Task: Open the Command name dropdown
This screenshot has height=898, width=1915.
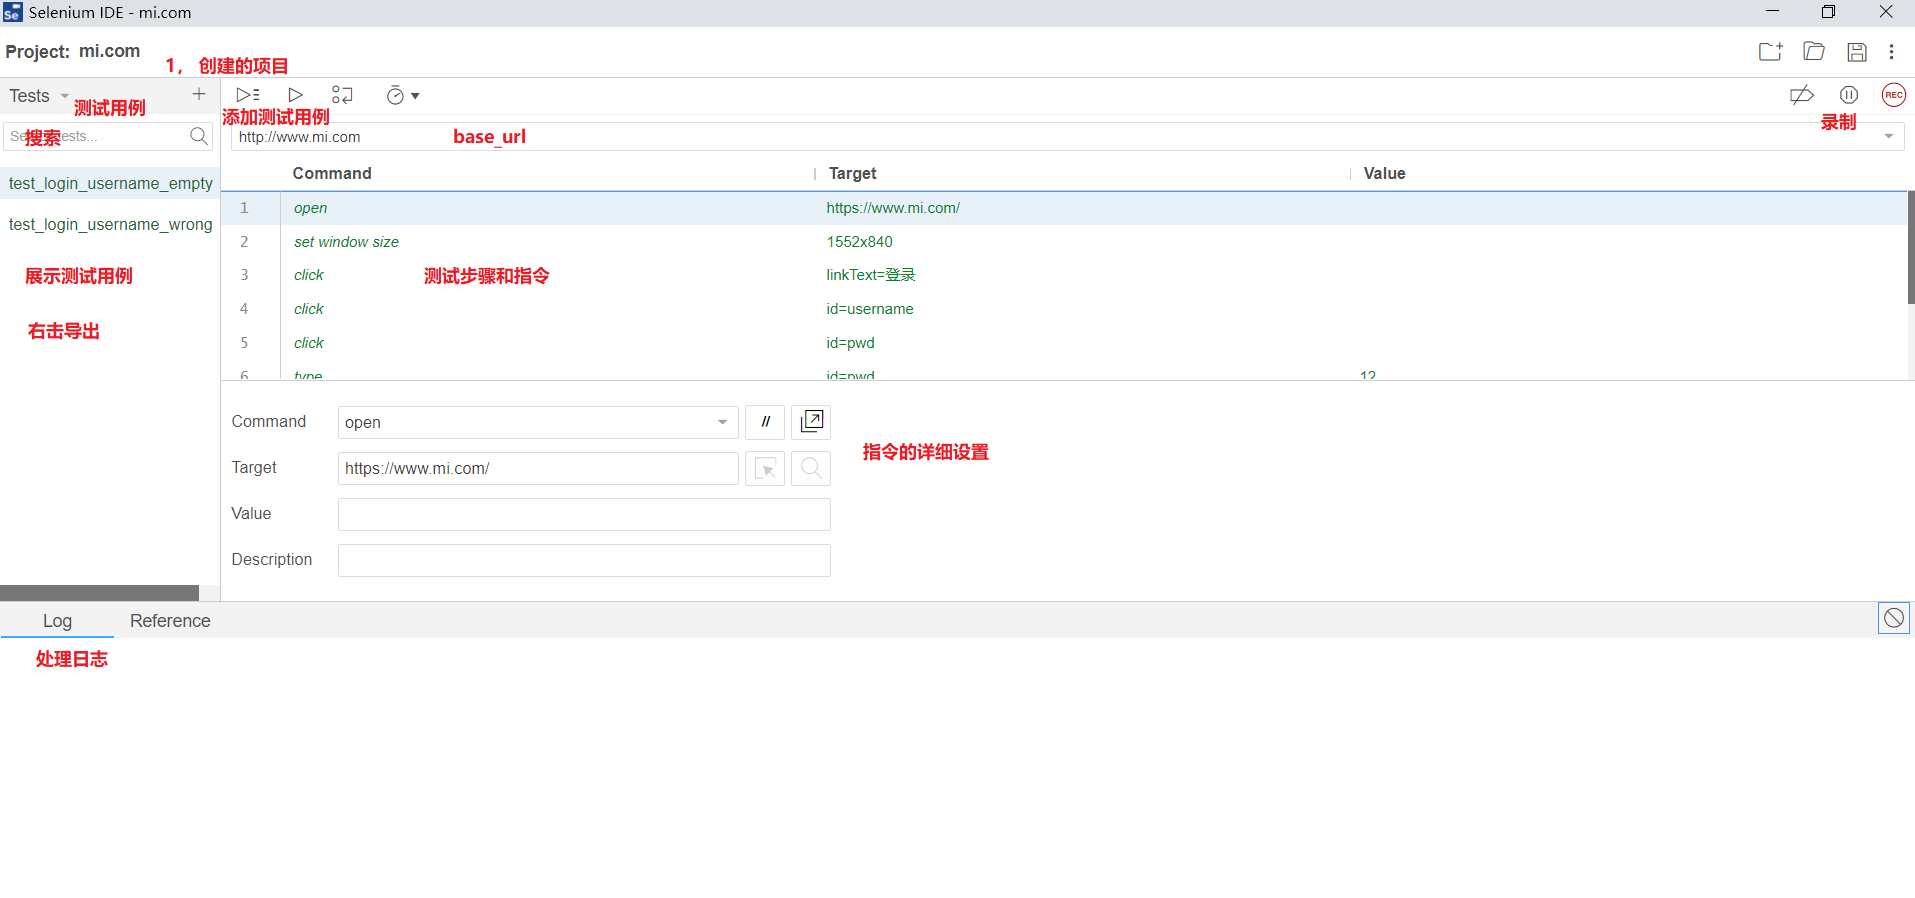Action: (722, 422)
